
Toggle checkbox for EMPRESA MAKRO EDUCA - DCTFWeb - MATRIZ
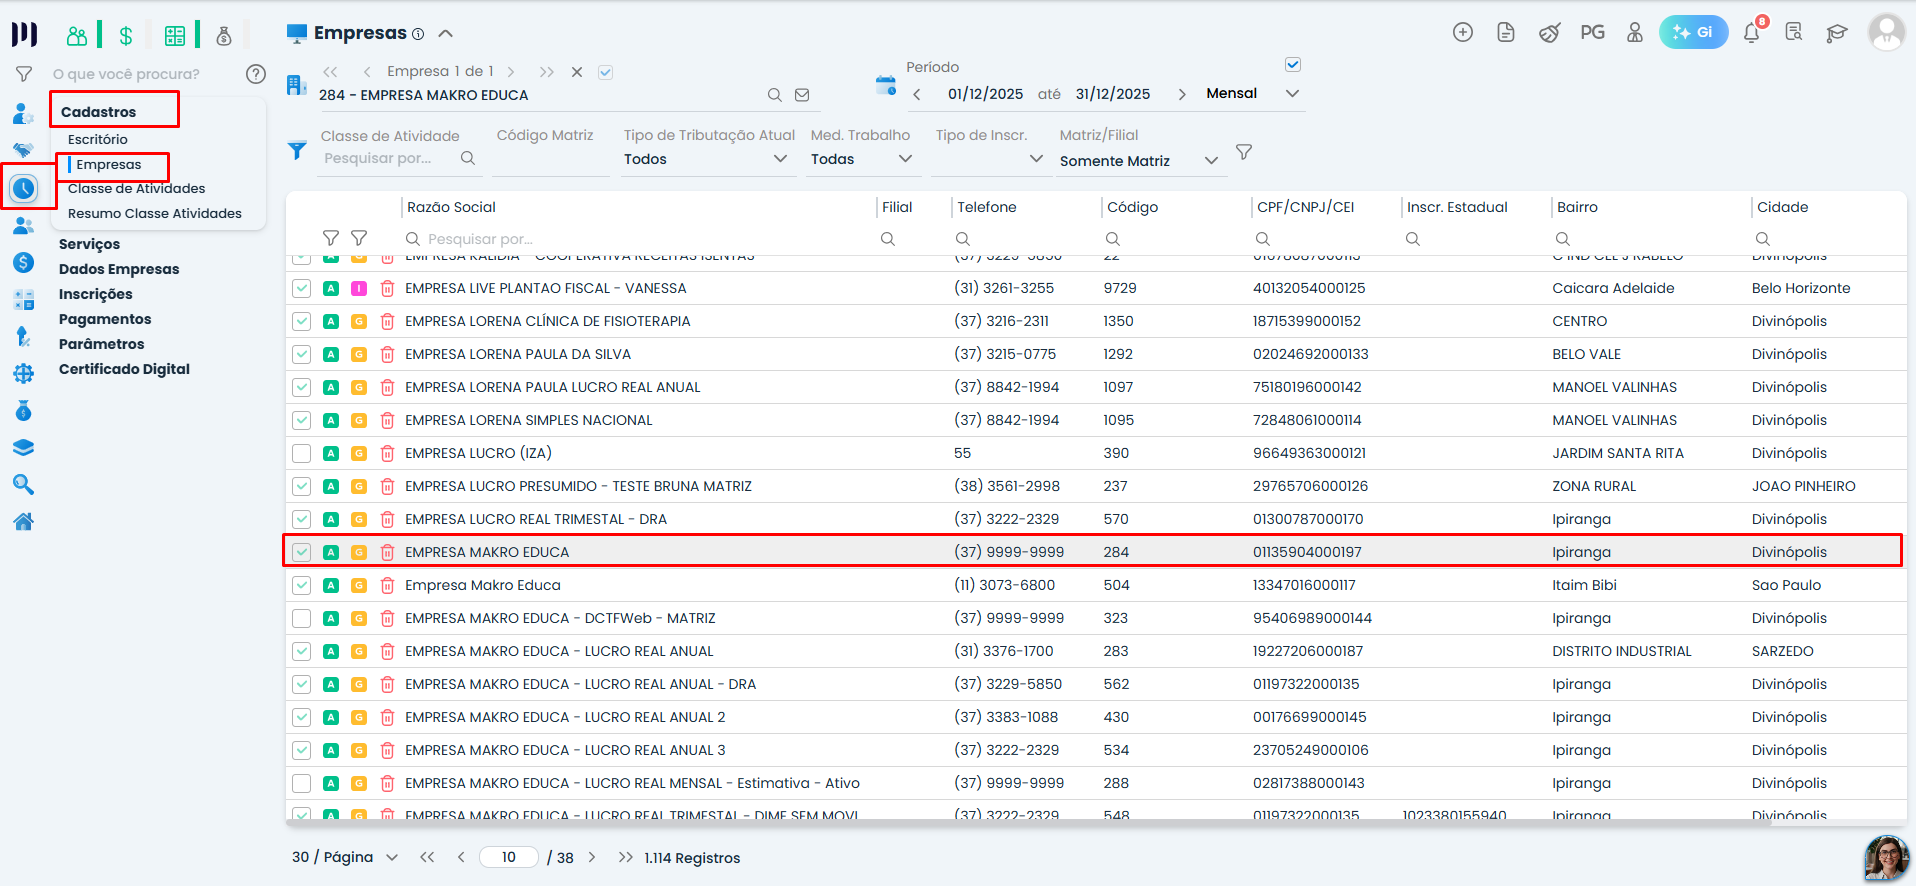(x=301, y=618)
